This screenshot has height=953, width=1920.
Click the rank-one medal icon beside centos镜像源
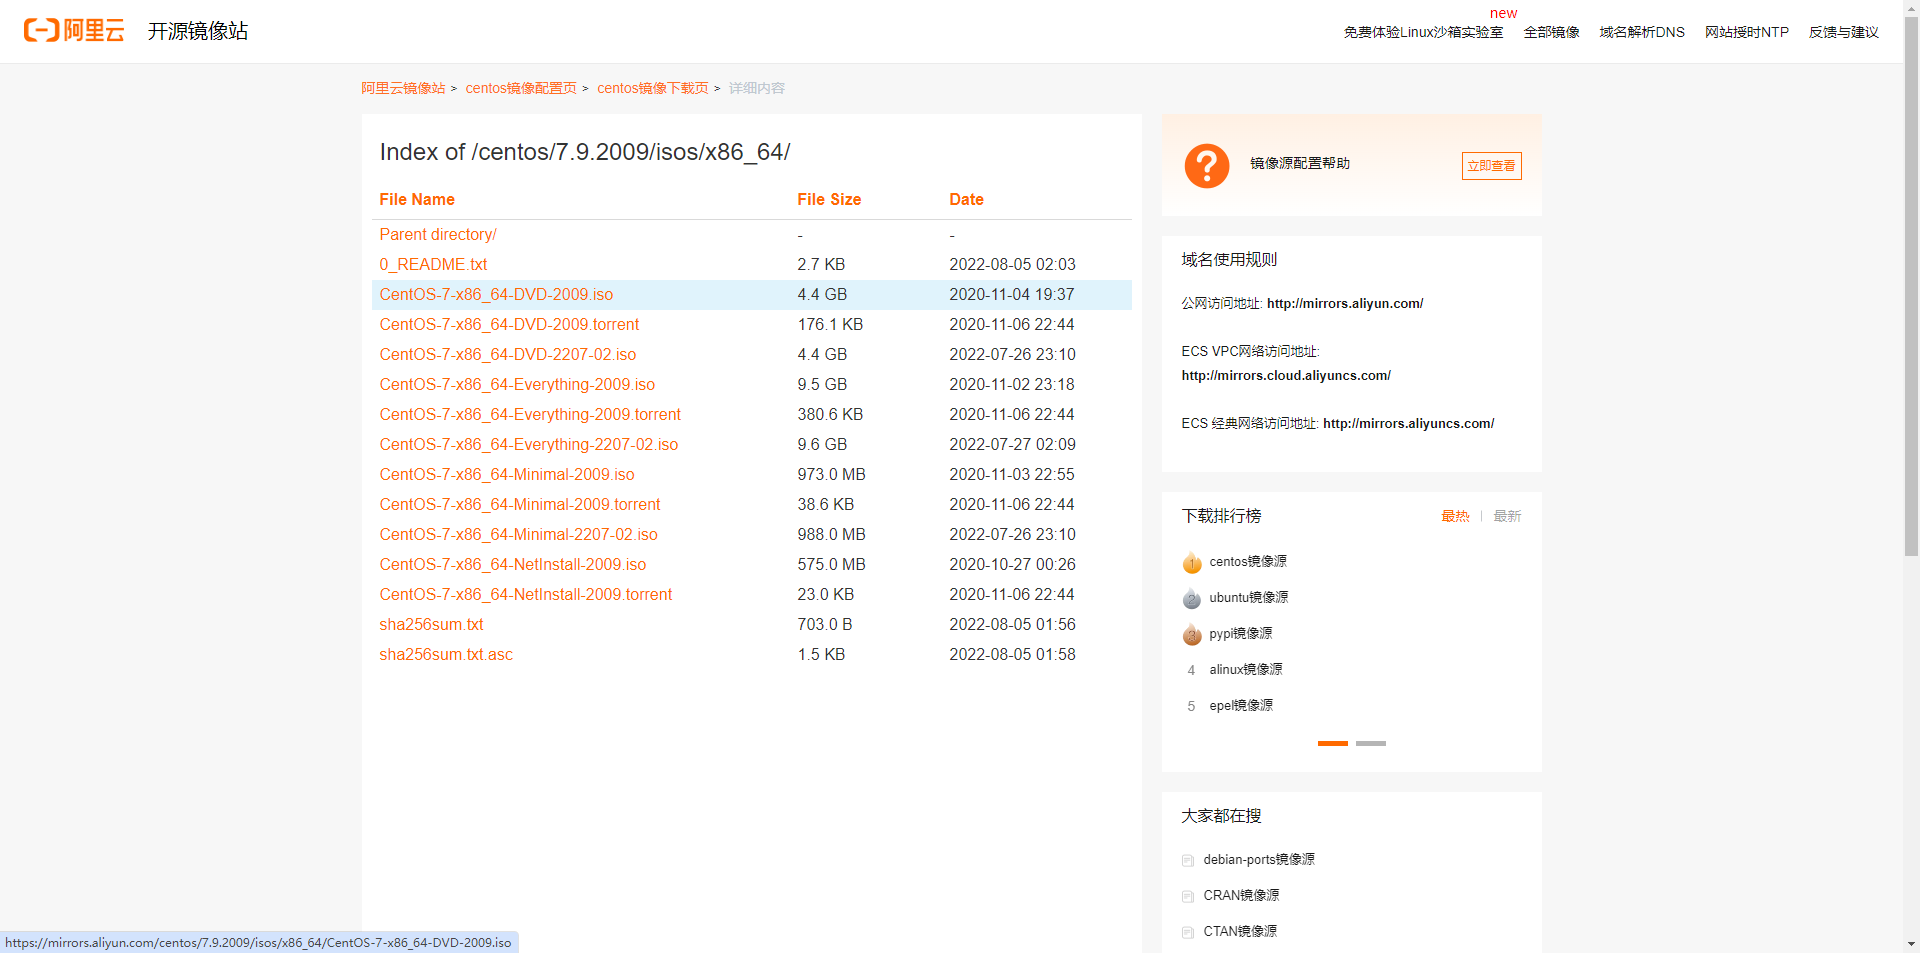(x=1191, y=562)
